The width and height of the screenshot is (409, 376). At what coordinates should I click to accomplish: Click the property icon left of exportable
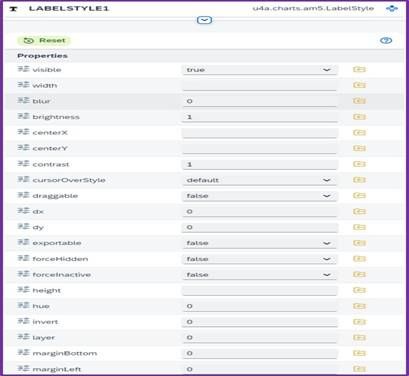click(23, 242)
